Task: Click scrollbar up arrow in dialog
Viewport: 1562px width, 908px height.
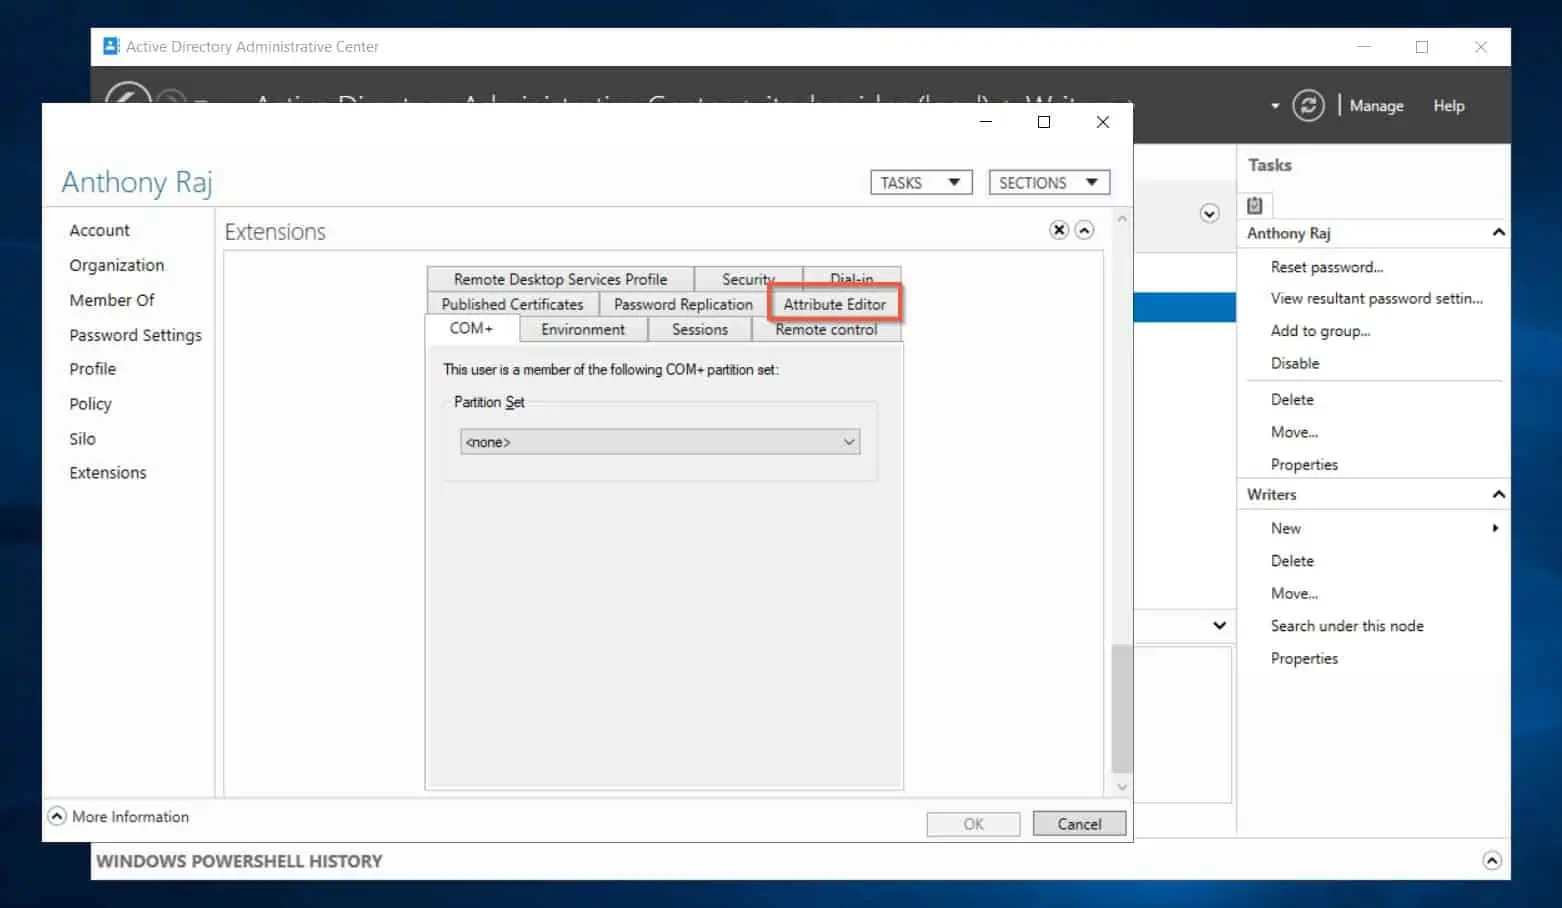Action: point(1122,218)
